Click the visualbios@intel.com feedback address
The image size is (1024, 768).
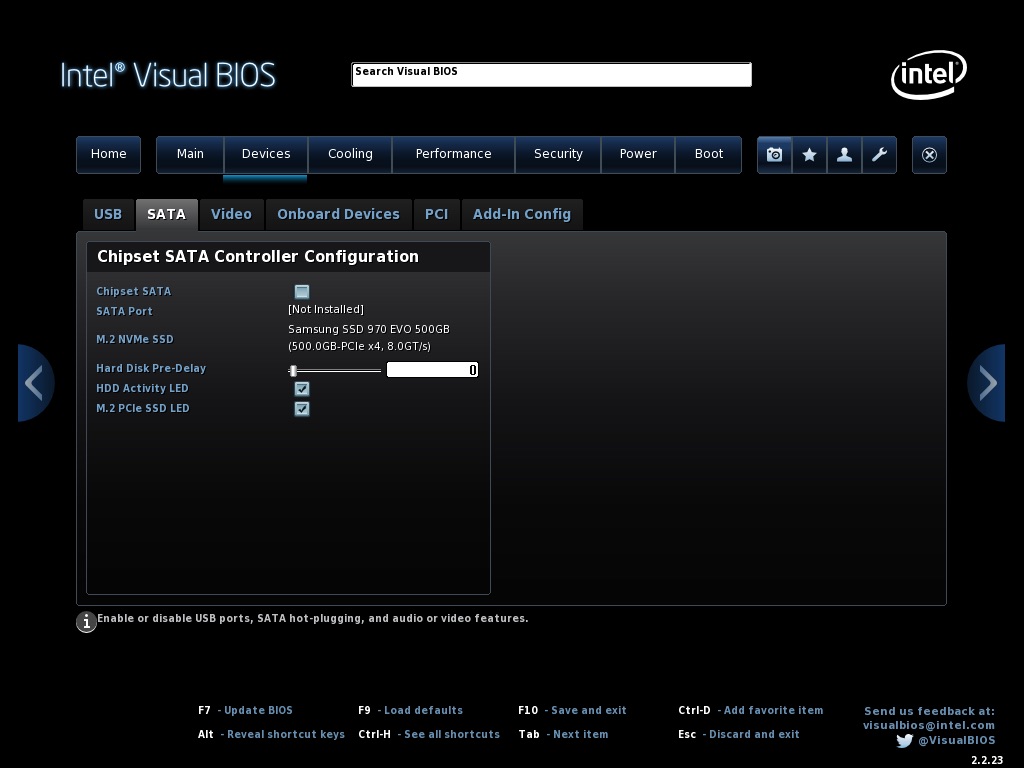[929, 726]
